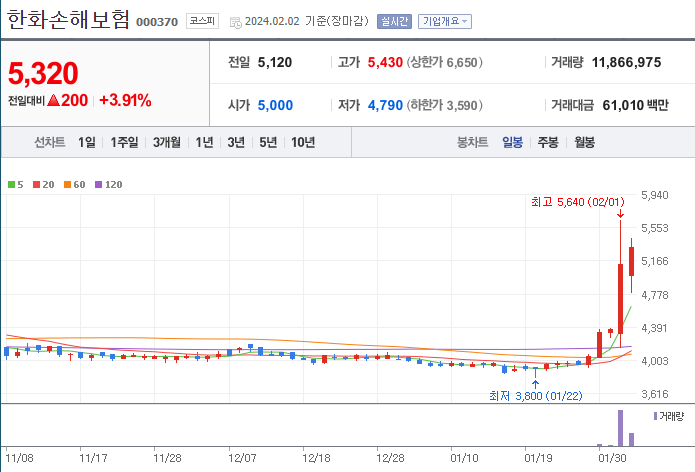Click the 12/07 date axis label

[242, 458]
